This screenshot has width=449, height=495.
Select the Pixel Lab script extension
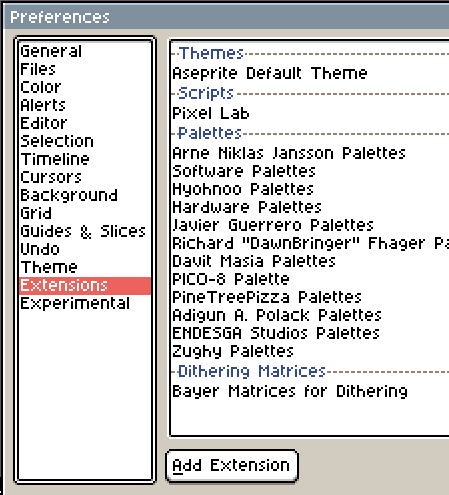point(310,113)
